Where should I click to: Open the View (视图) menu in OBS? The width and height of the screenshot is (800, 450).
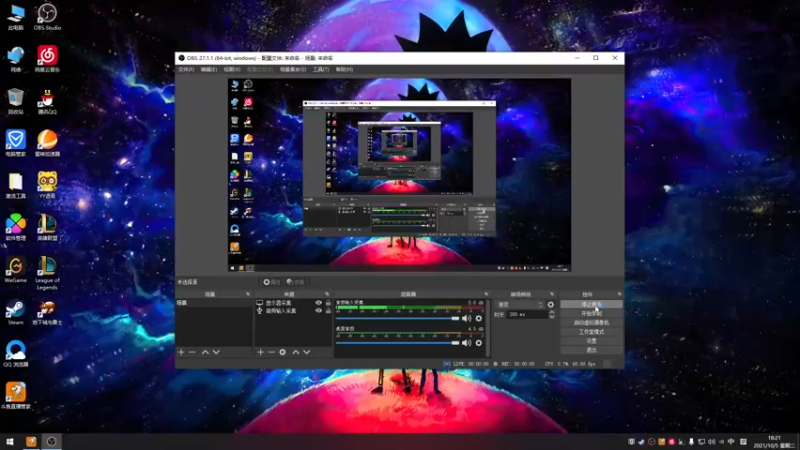click(232, 69)
